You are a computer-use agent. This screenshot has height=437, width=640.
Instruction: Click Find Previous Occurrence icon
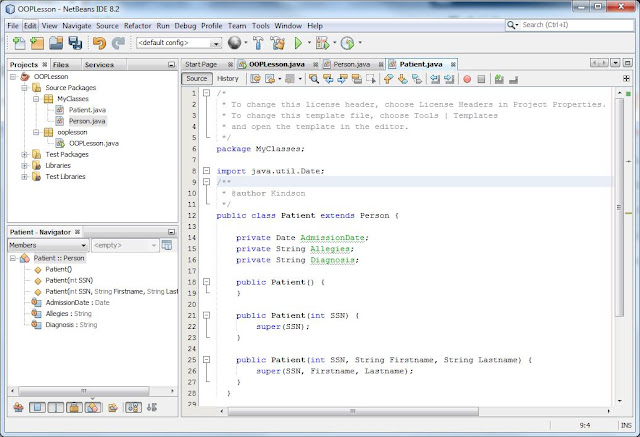(328, 79)
